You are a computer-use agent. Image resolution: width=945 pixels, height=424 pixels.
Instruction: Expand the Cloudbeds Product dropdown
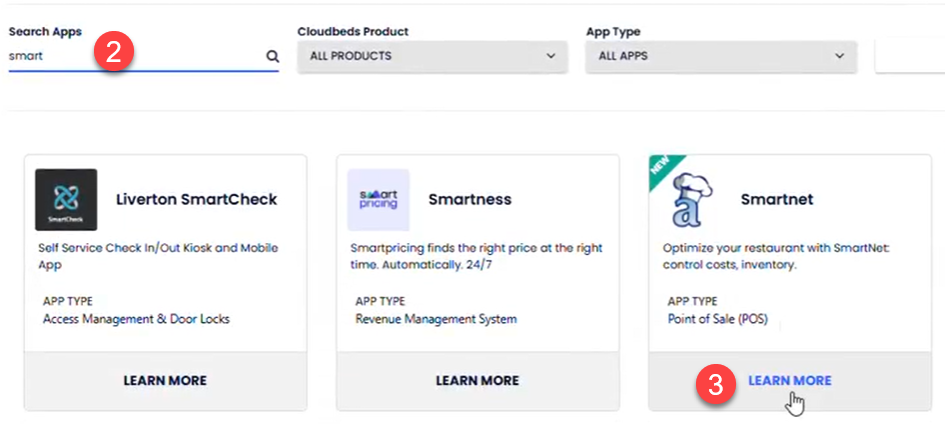[x=432, y=56]
